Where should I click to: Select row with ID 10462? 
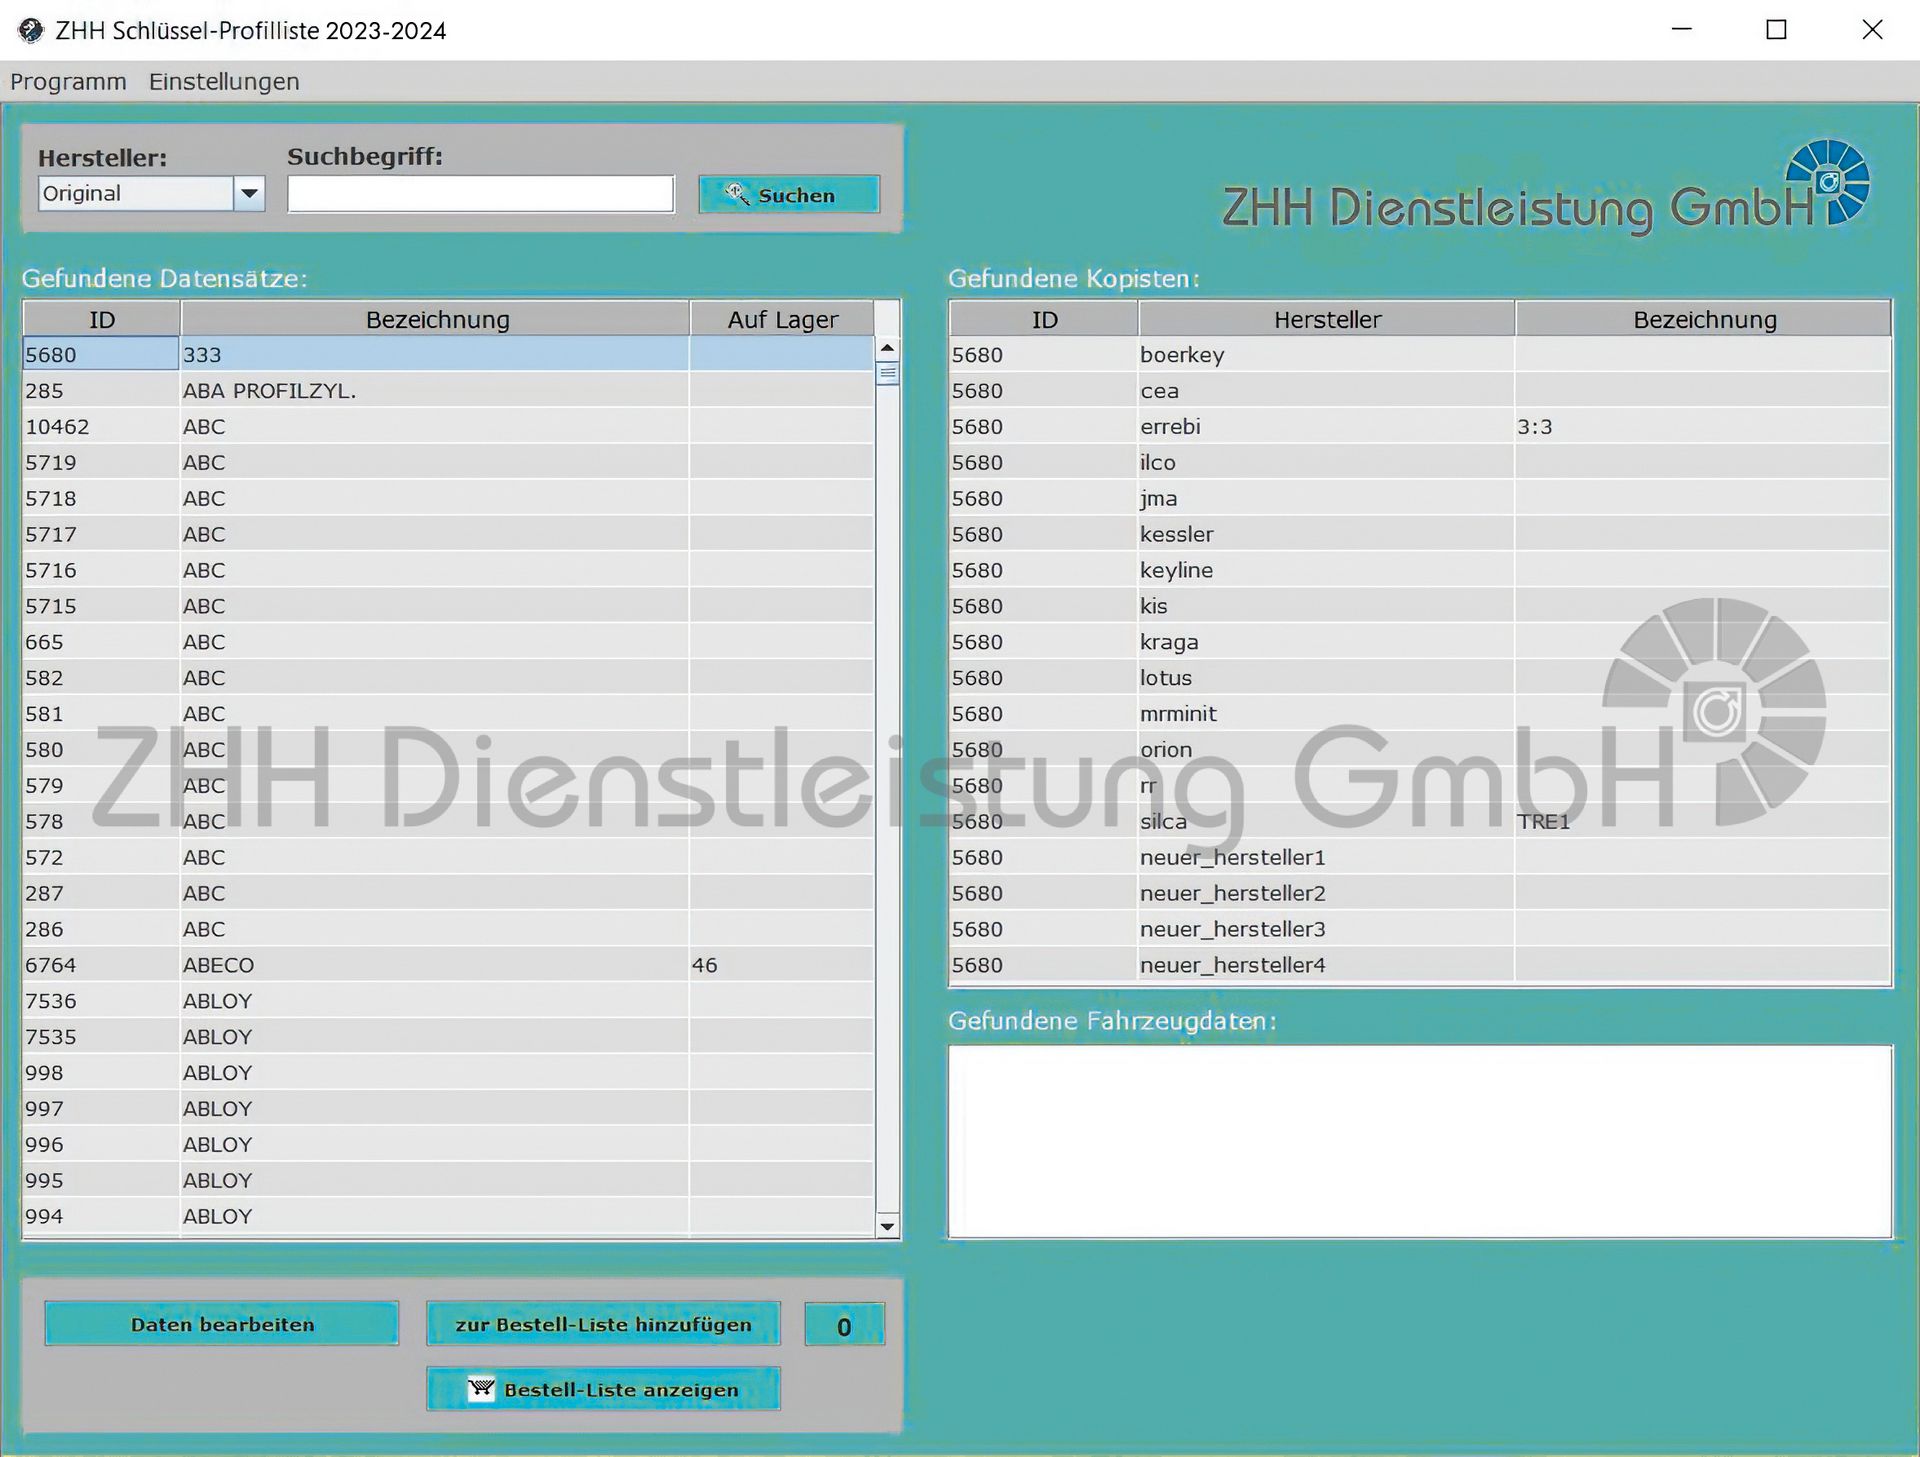(449, 427)
